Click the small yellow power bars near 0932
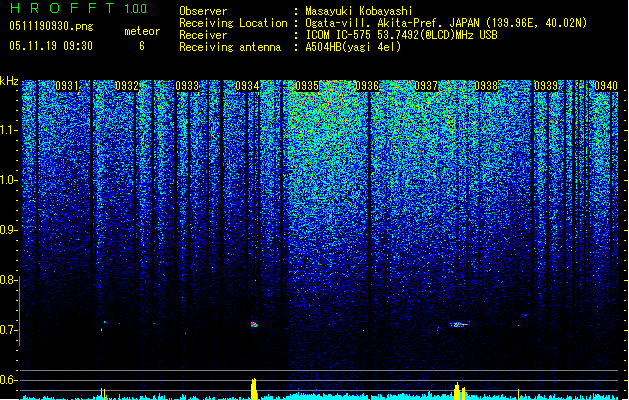 click(103, 393)
